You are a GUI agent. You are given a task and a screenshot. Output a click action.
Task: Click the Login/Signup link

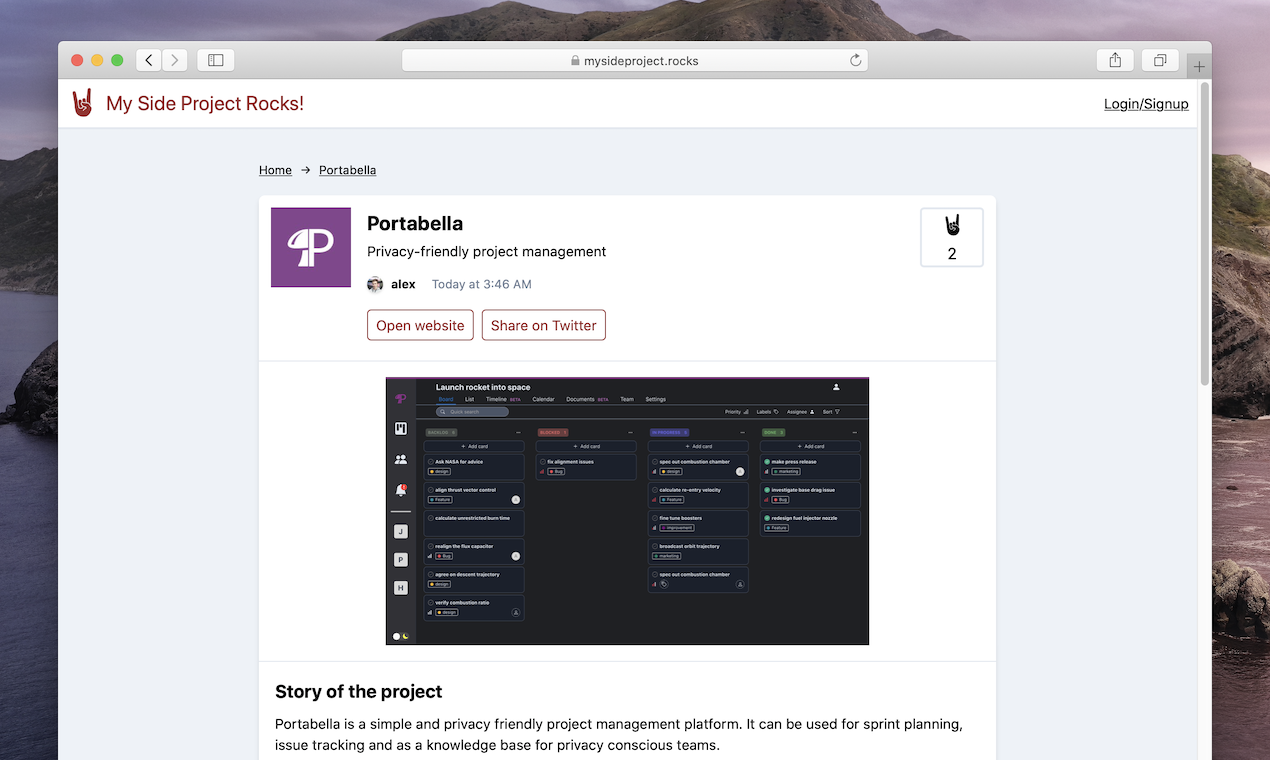[1146, 103]
